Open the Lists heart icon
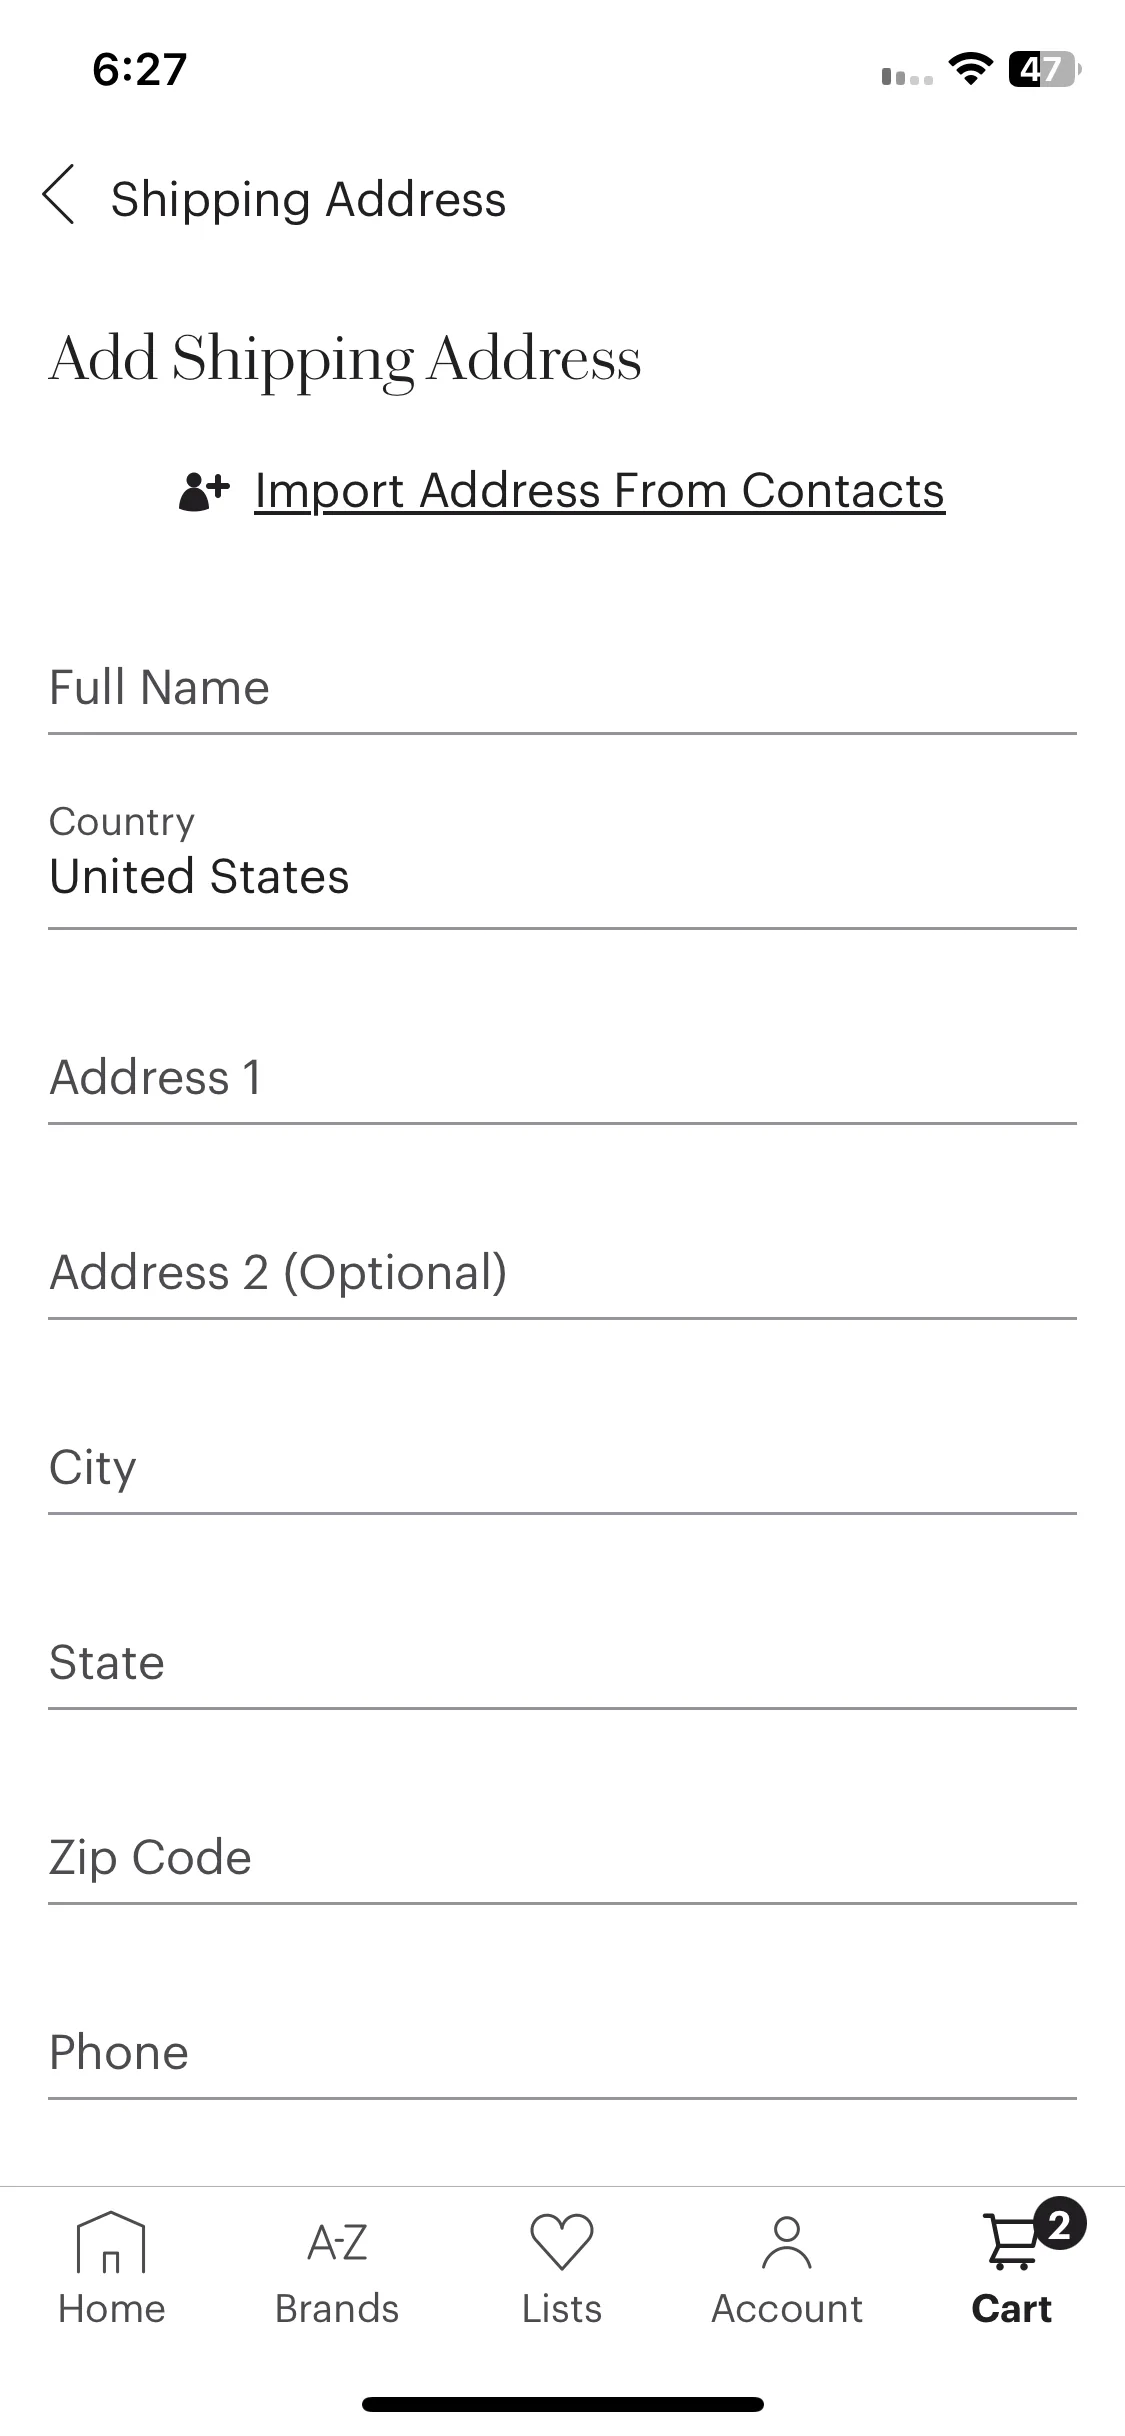The image size is (1125, 2436). click(562, 2241)
